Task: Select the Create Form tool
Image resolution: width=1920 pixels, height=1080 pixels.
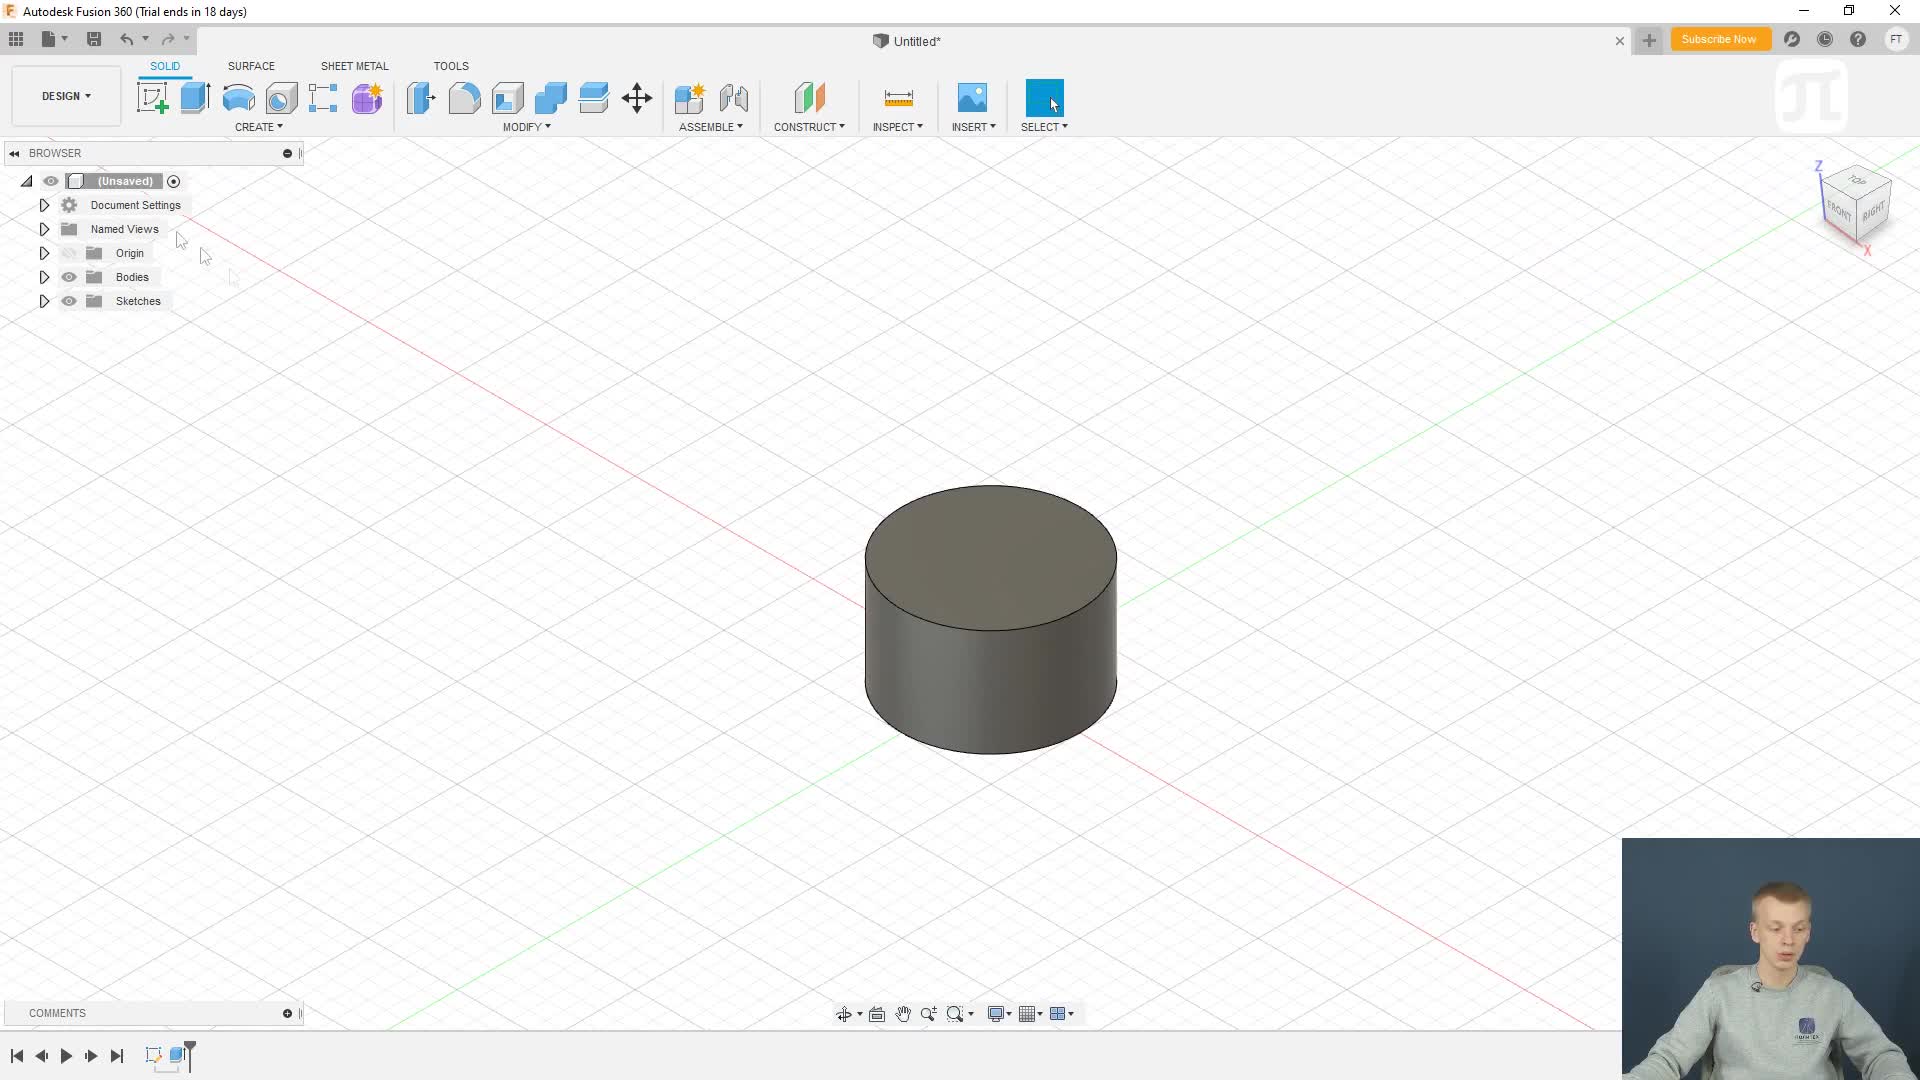Action: (367, 98)
